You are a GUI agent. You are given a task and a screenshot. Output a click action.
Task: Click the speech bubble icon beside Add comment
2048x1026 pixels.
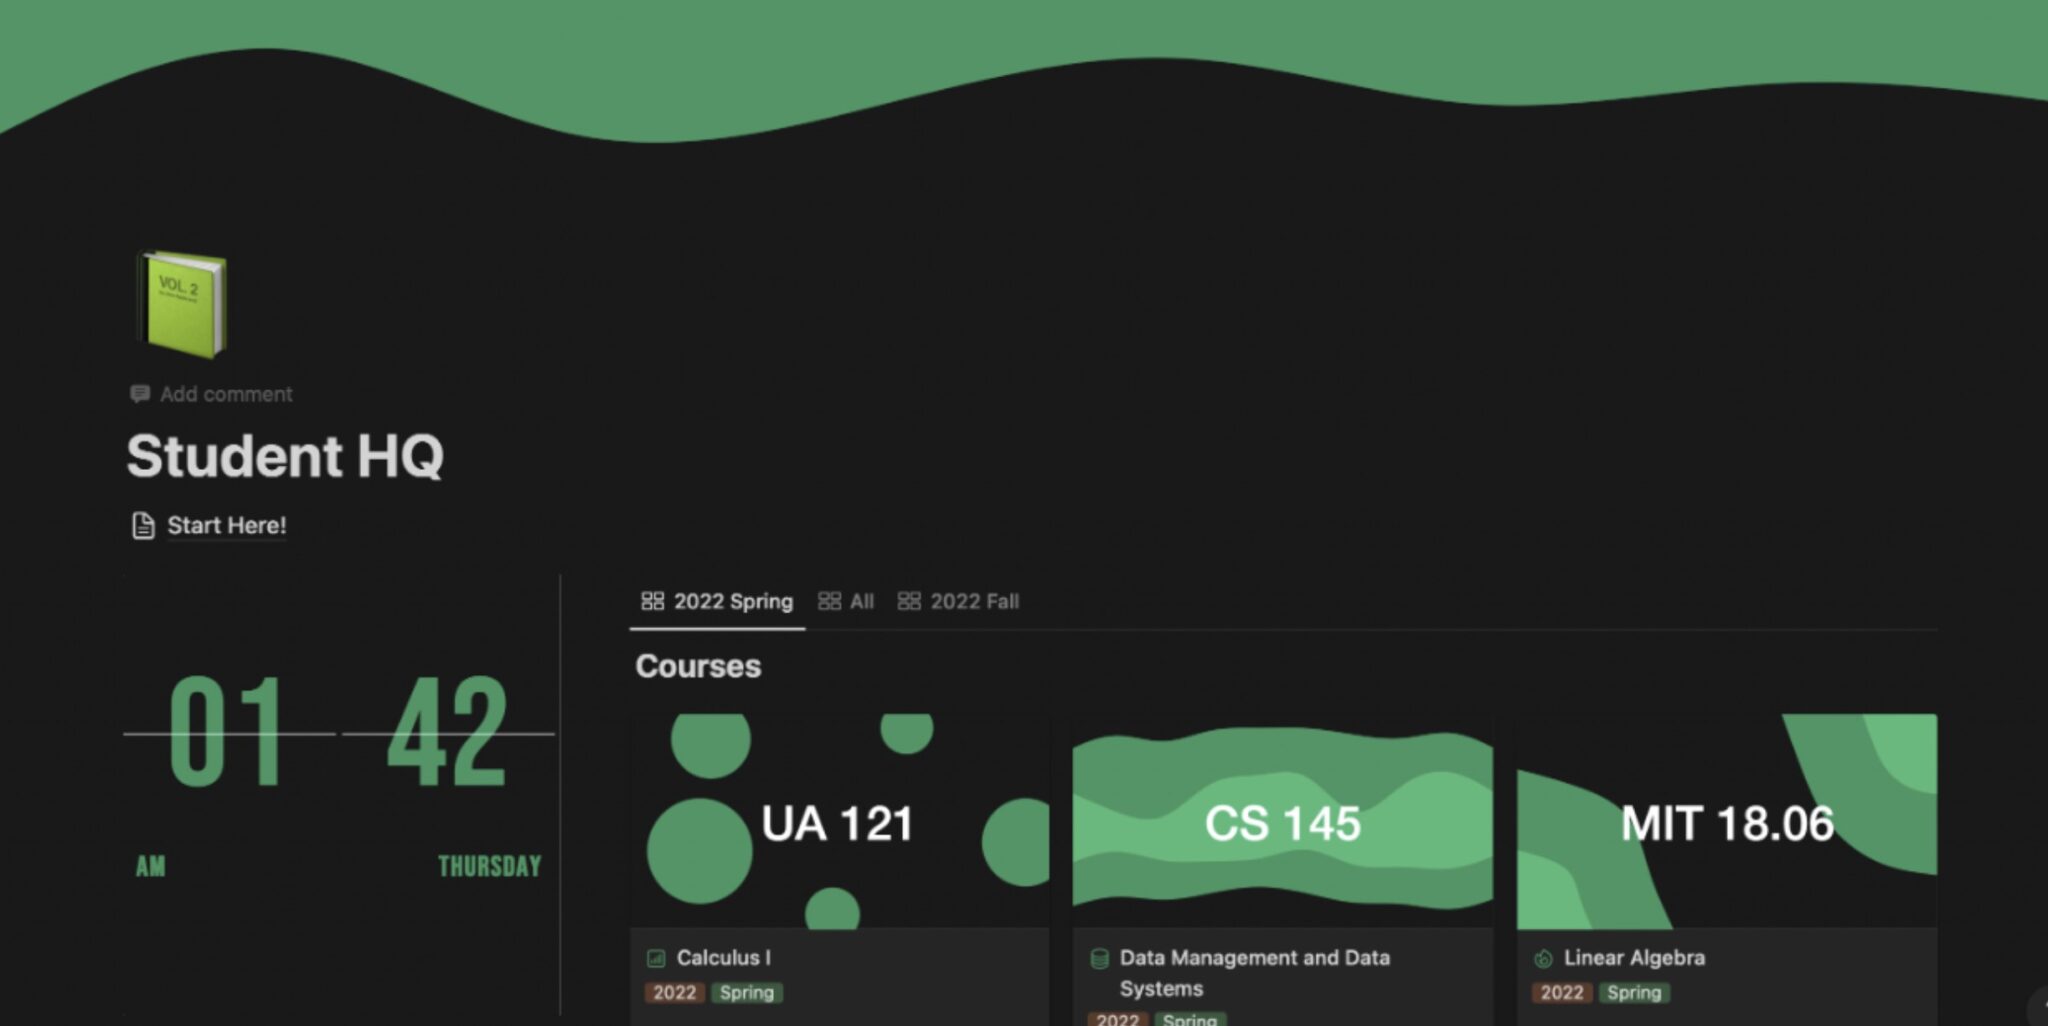tap(140, 394)
